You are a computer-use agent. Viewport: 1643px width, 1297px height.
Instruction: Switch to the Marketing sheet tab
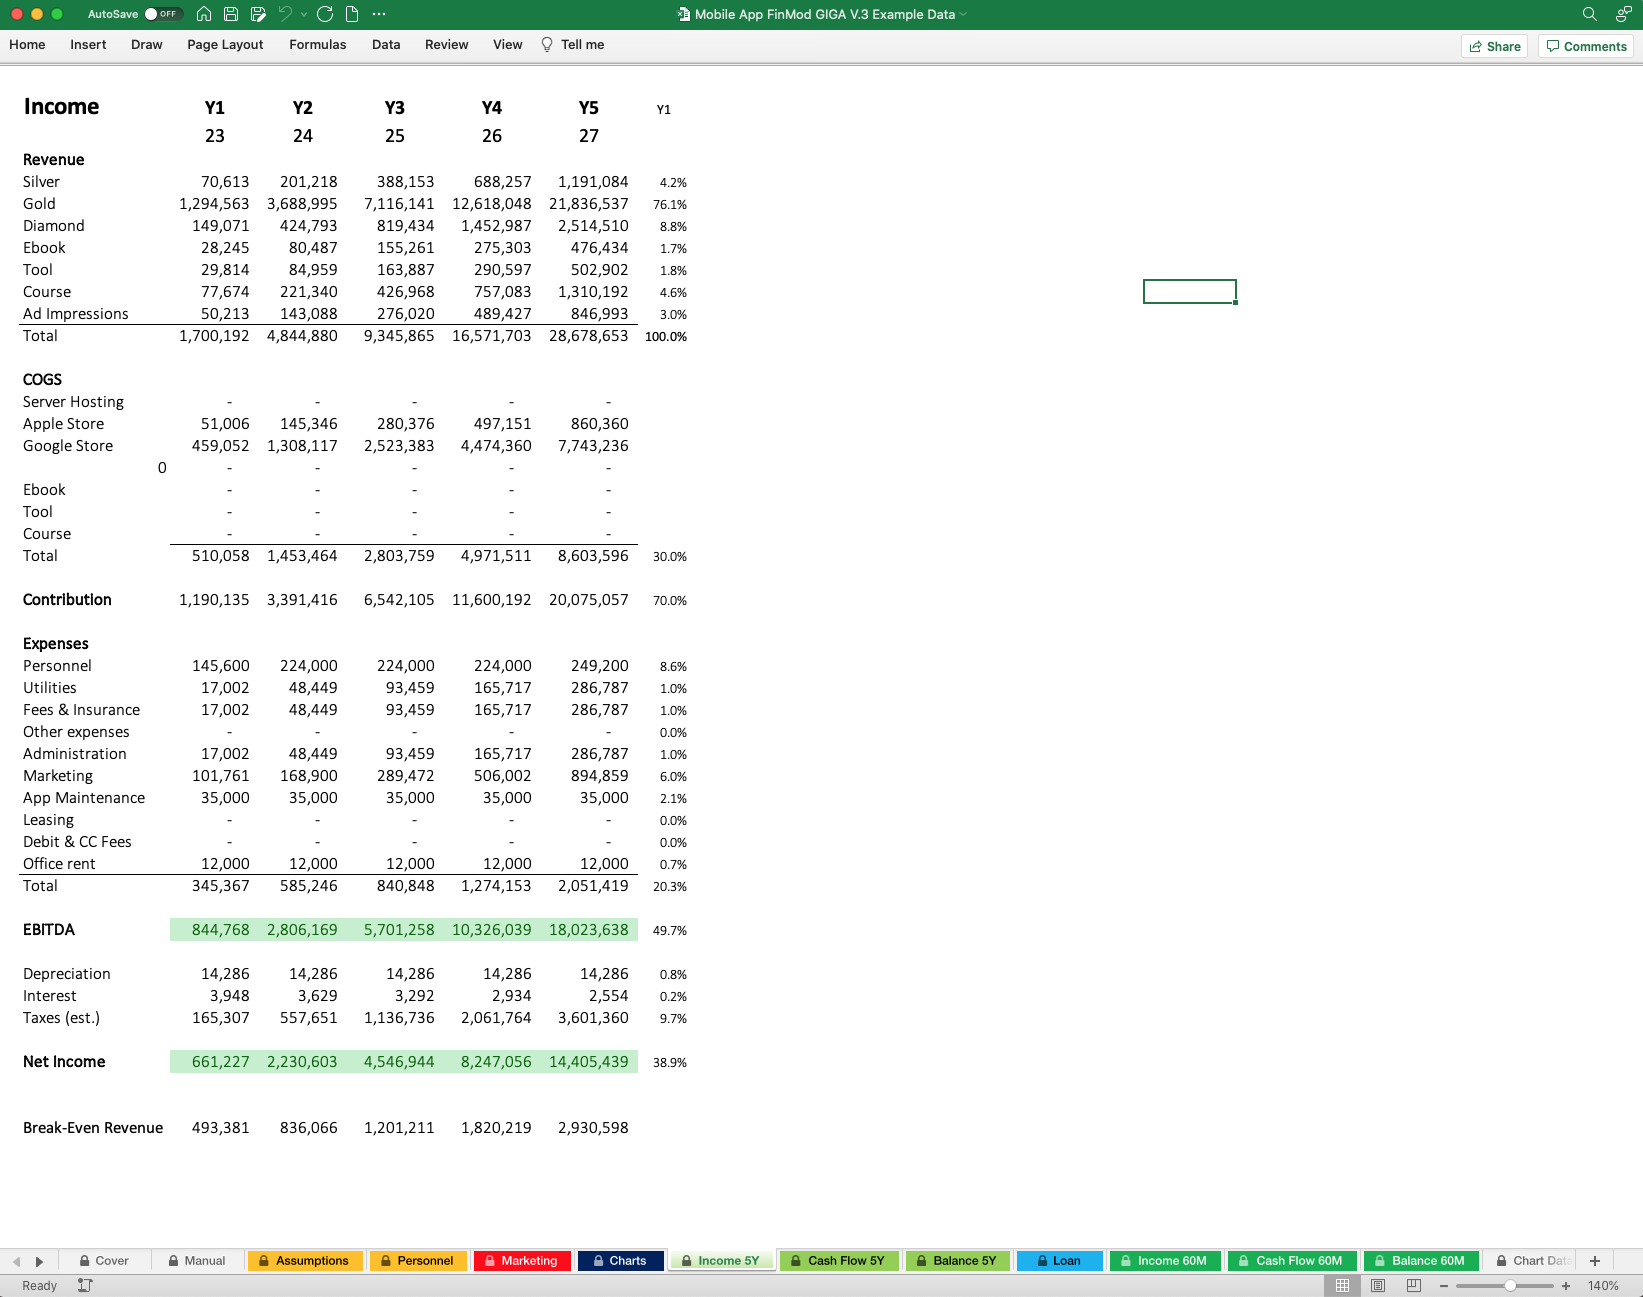(521, 1261)
